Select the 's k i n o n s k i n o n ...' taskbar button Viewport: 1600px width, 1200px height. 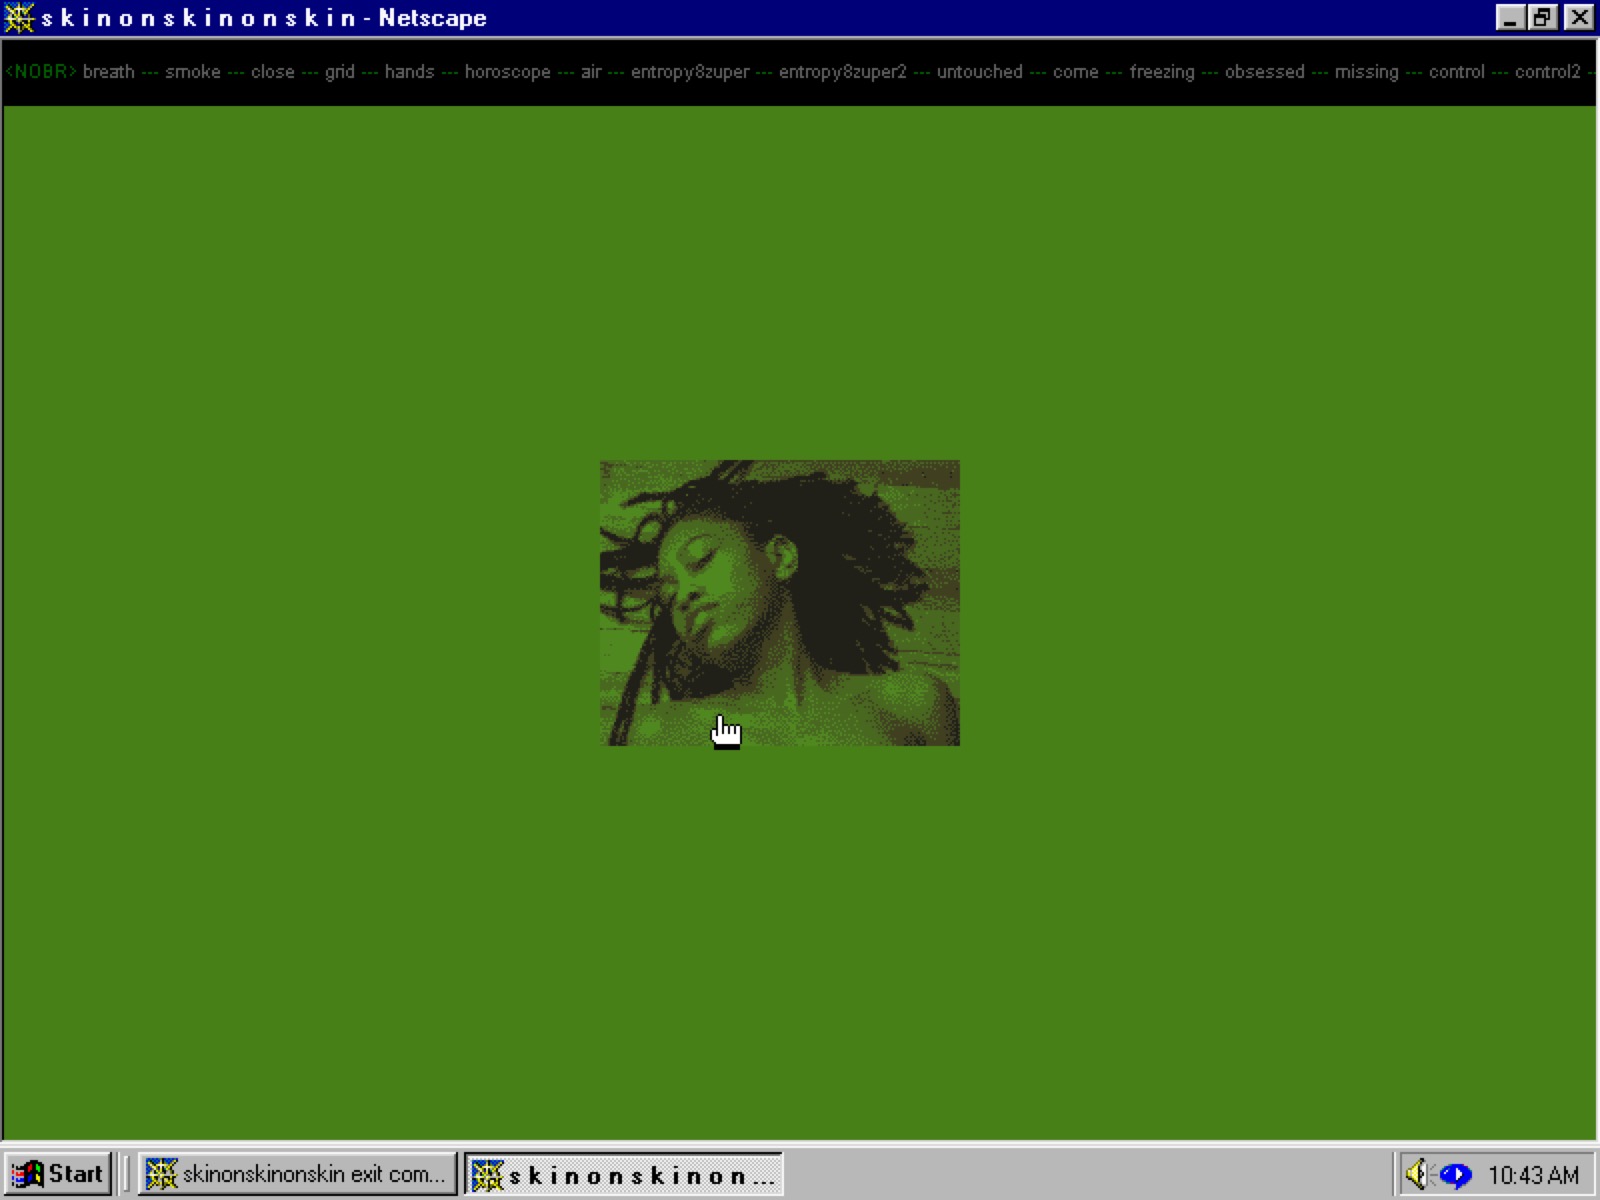tap(623, 1174)
